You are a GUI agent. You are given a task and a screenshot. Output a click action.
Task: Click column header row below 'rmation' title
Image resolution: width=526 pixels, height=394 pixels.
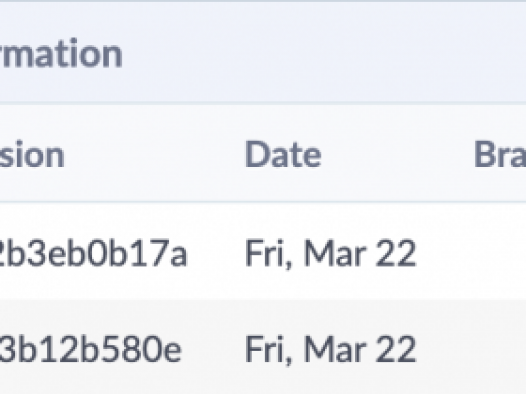[x=263, y=154]
